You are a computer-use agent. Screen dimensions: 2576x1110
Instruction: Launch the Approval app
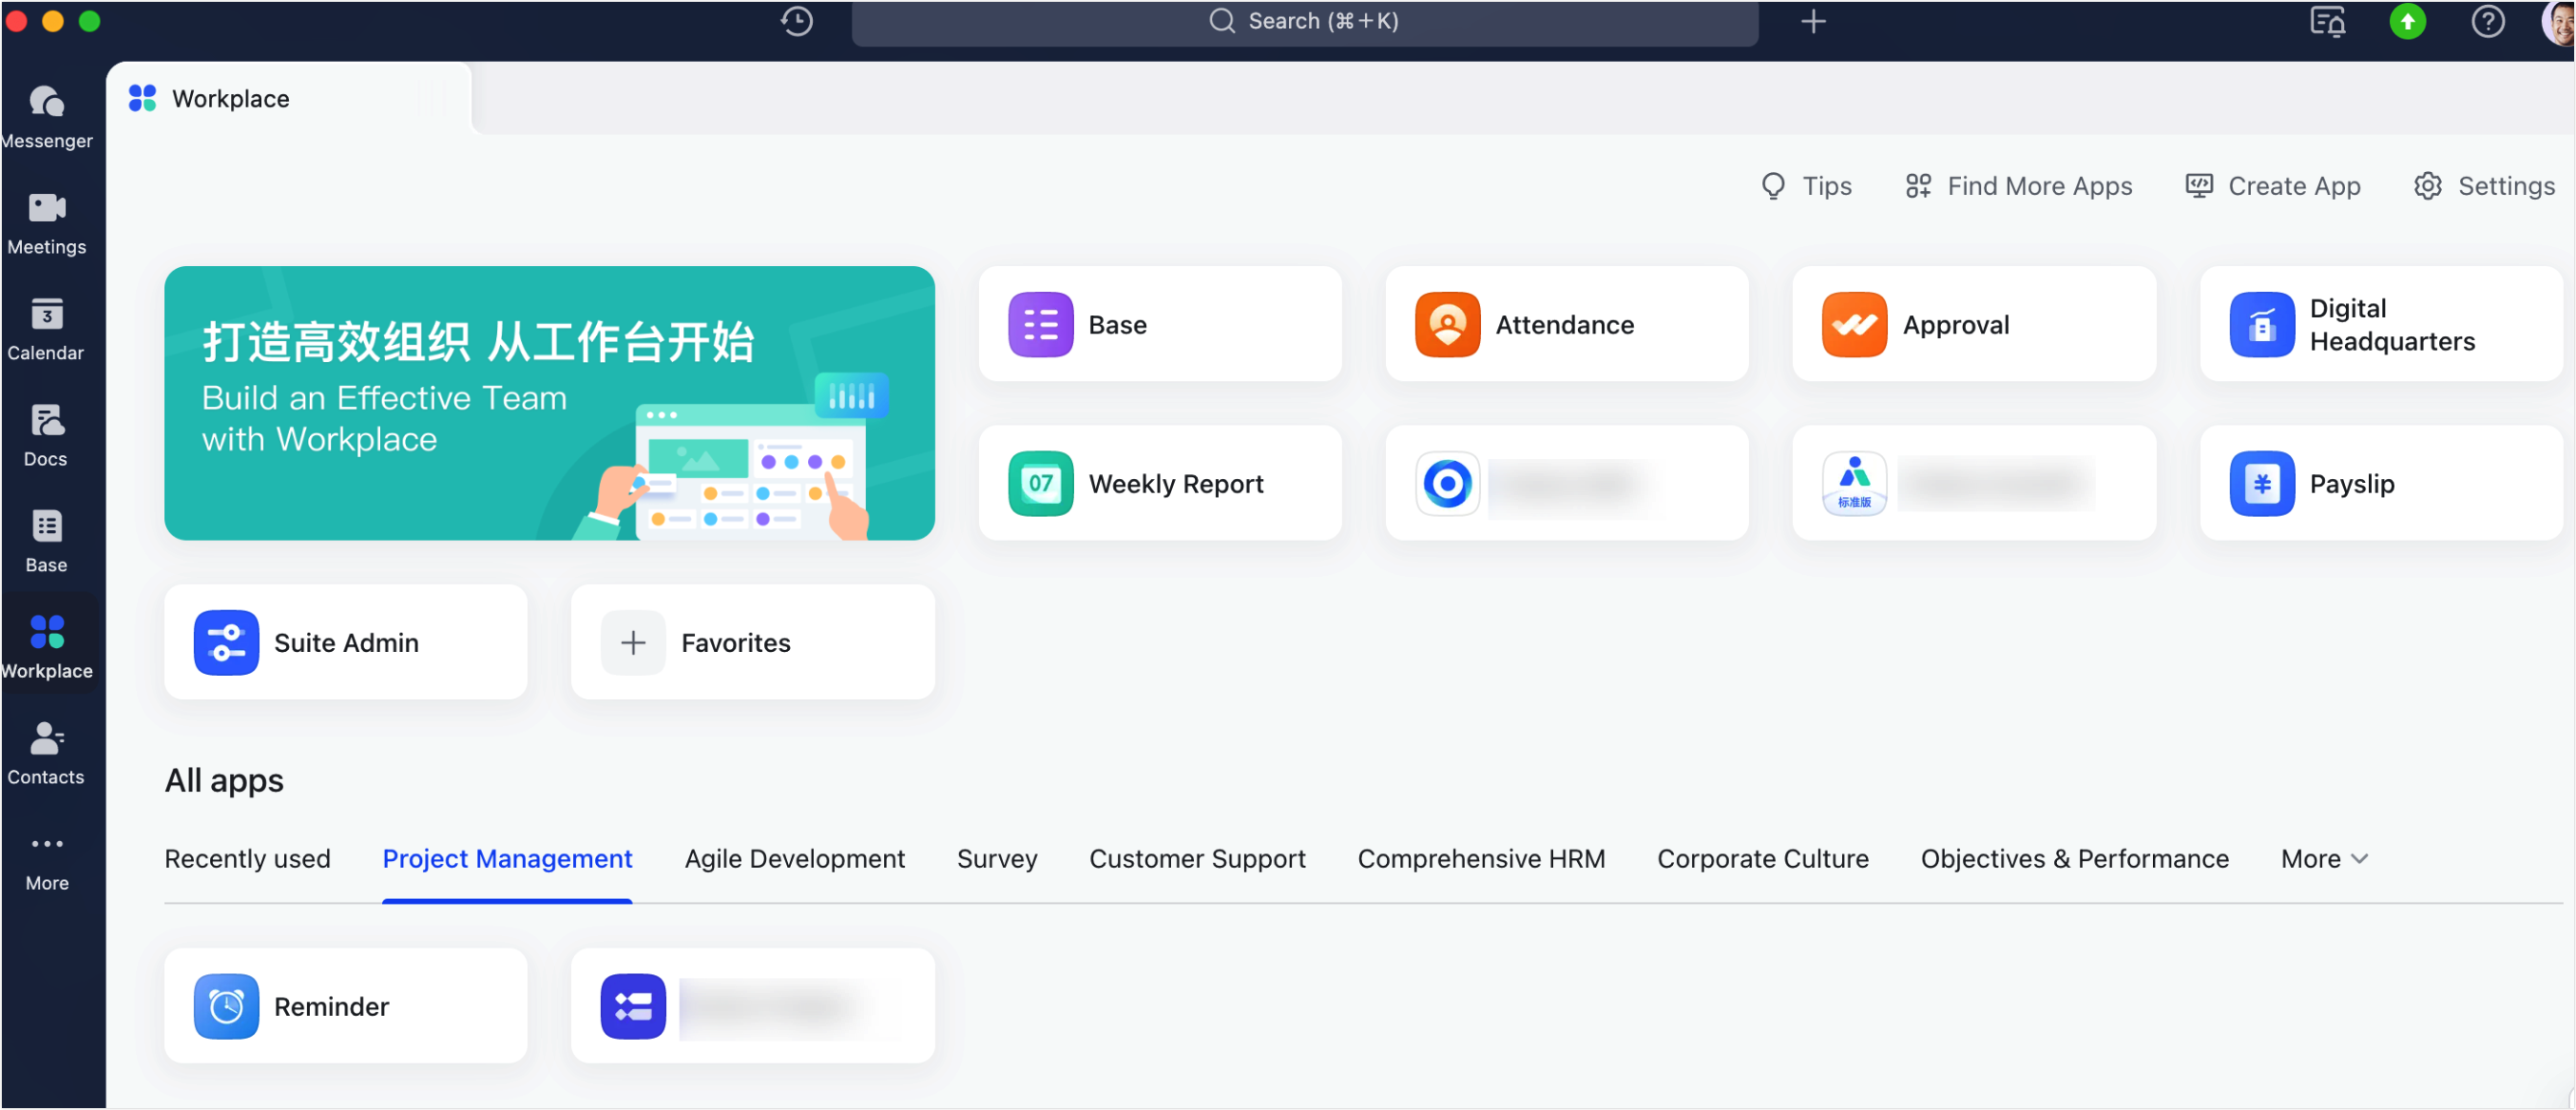pyautogui.click(x=1974, y=324)
